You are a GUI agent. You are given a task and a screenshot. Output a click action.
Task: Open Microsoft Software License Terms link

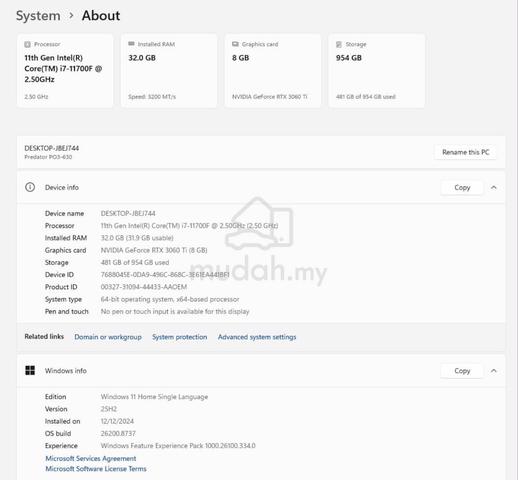[96, 469]
